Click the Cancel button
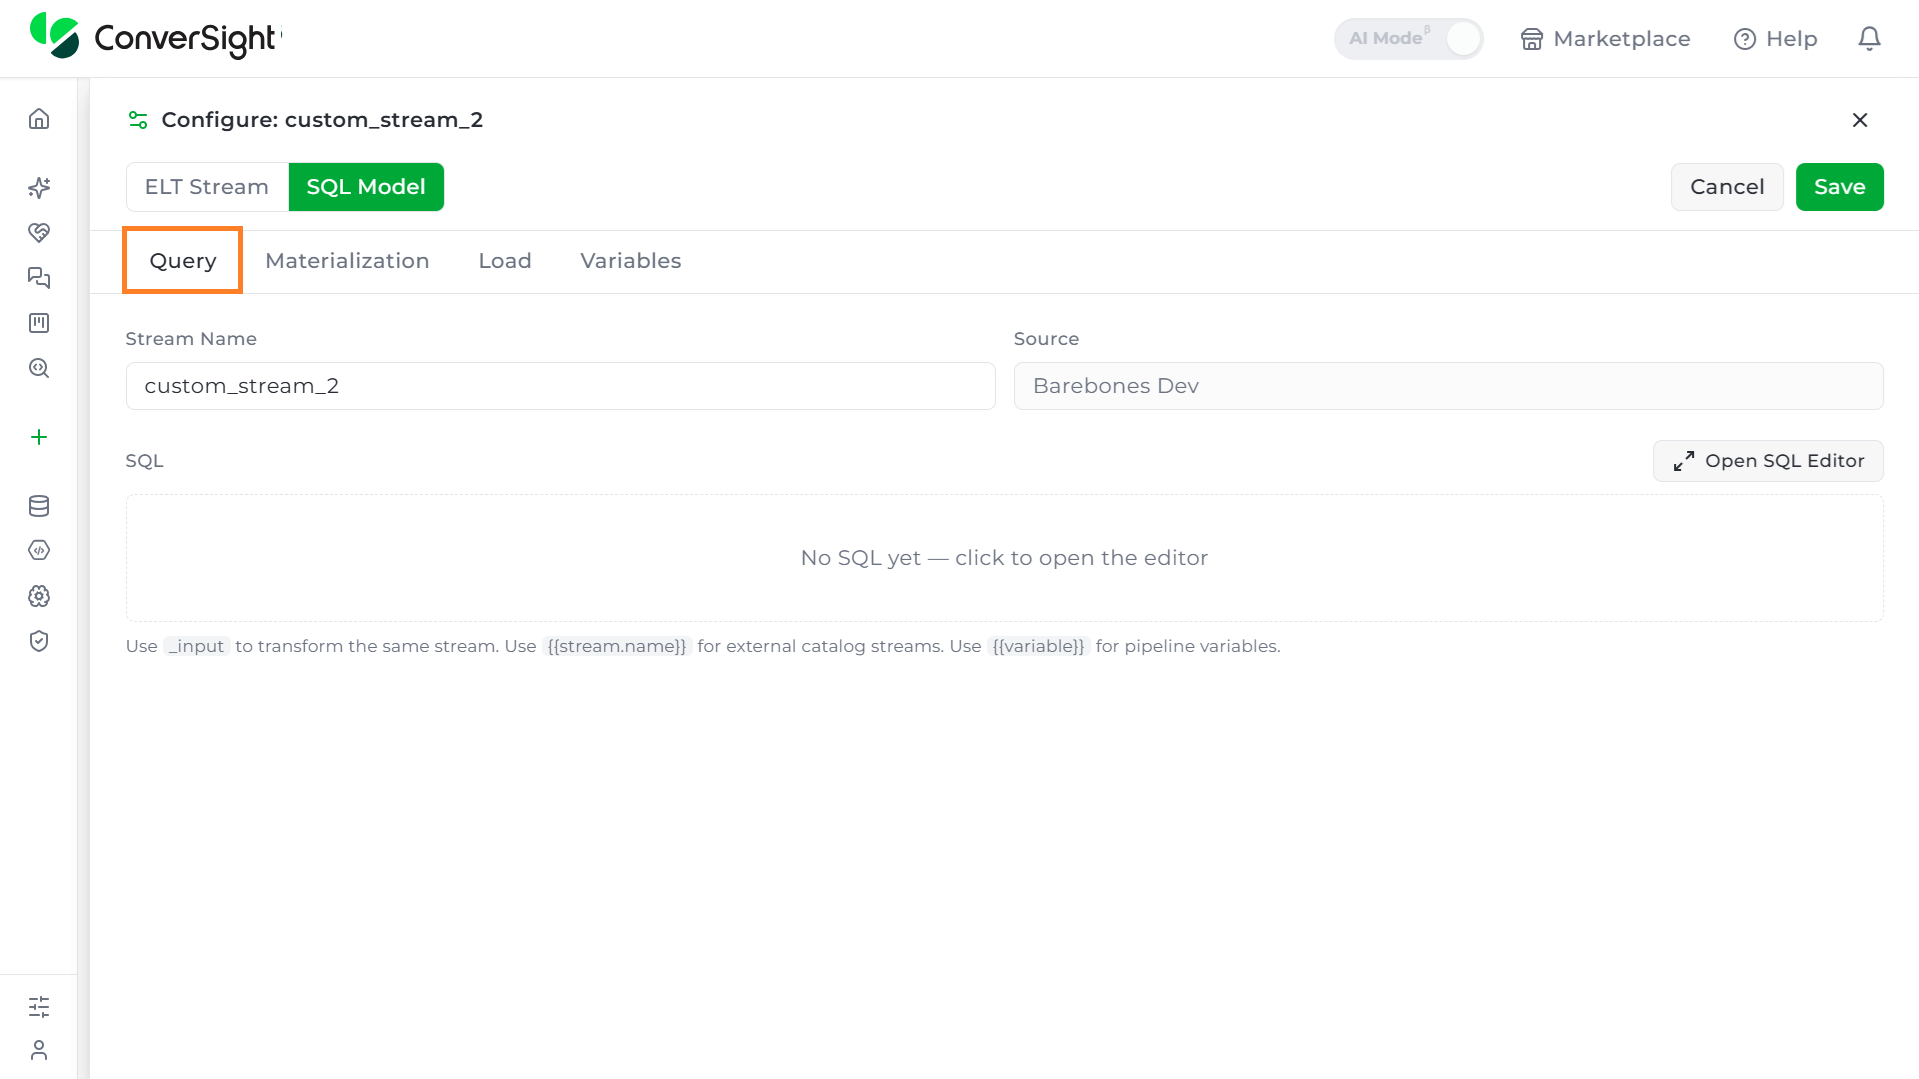The height and width of the screenshot is (1079, 1919). coord(1727,187)
